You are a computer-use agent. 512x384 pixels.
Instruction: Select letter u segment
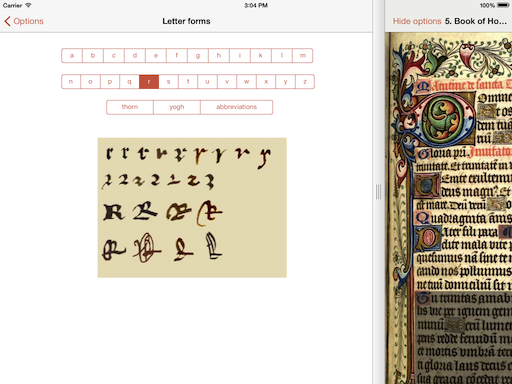(207, 82)
